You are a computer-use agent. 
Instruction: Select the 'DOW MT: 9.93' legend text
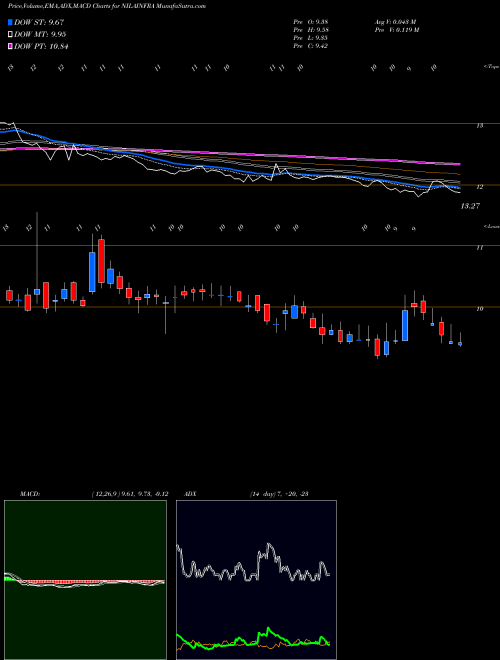click(x=40, y=35)
